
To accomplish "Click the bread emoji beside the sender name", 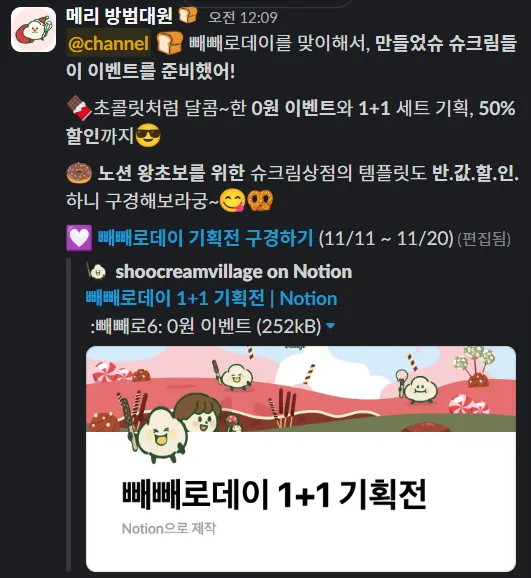I will (x=188, y=15).
